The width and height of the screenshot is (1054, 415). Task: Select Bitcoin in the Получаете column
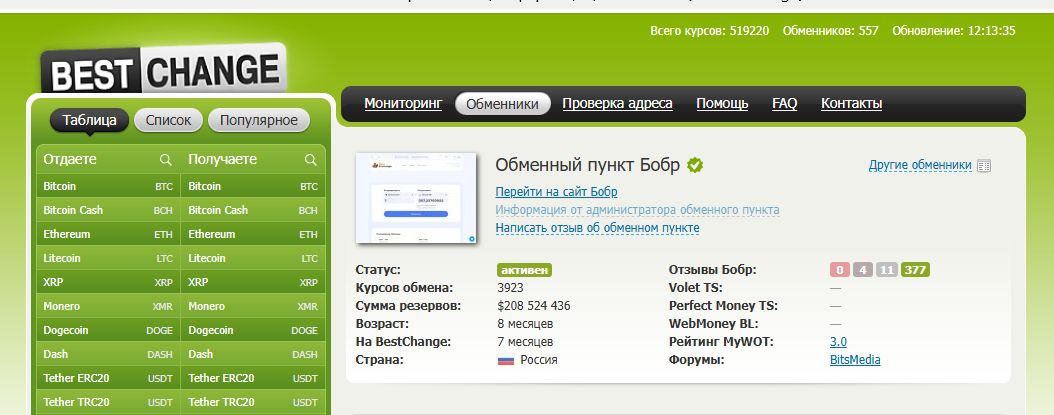click(253, 186)
